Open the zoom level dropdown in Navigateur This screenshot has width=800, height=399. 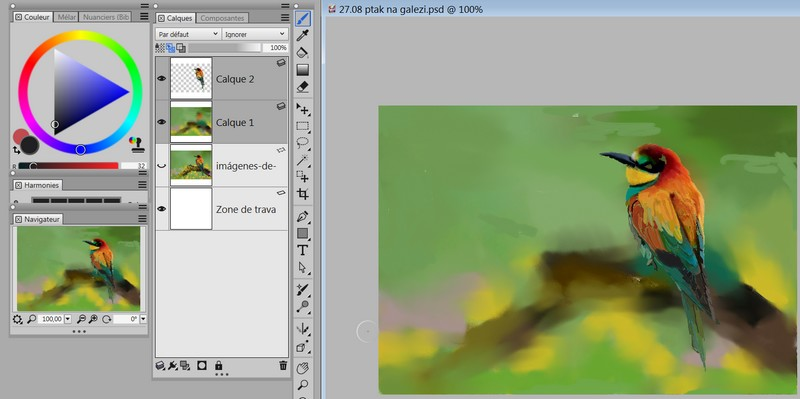68,319
